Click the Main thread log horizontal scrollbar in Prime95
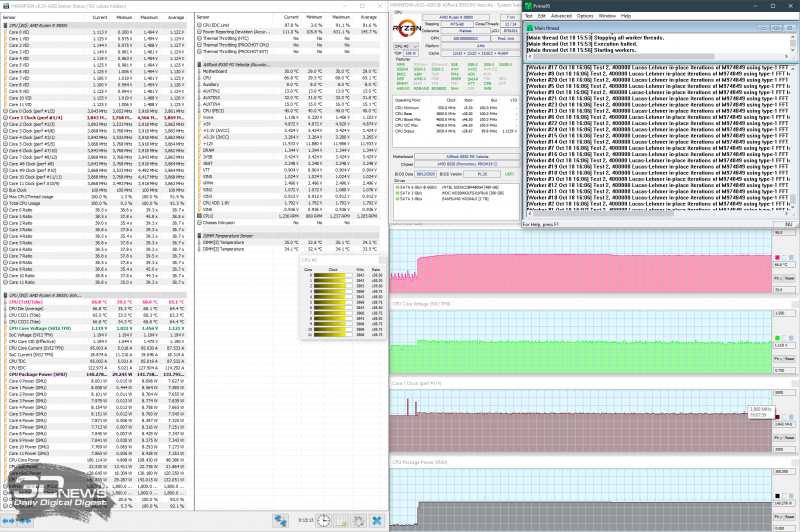This screenshot has height=532, width=800. (x=657, y=57)
